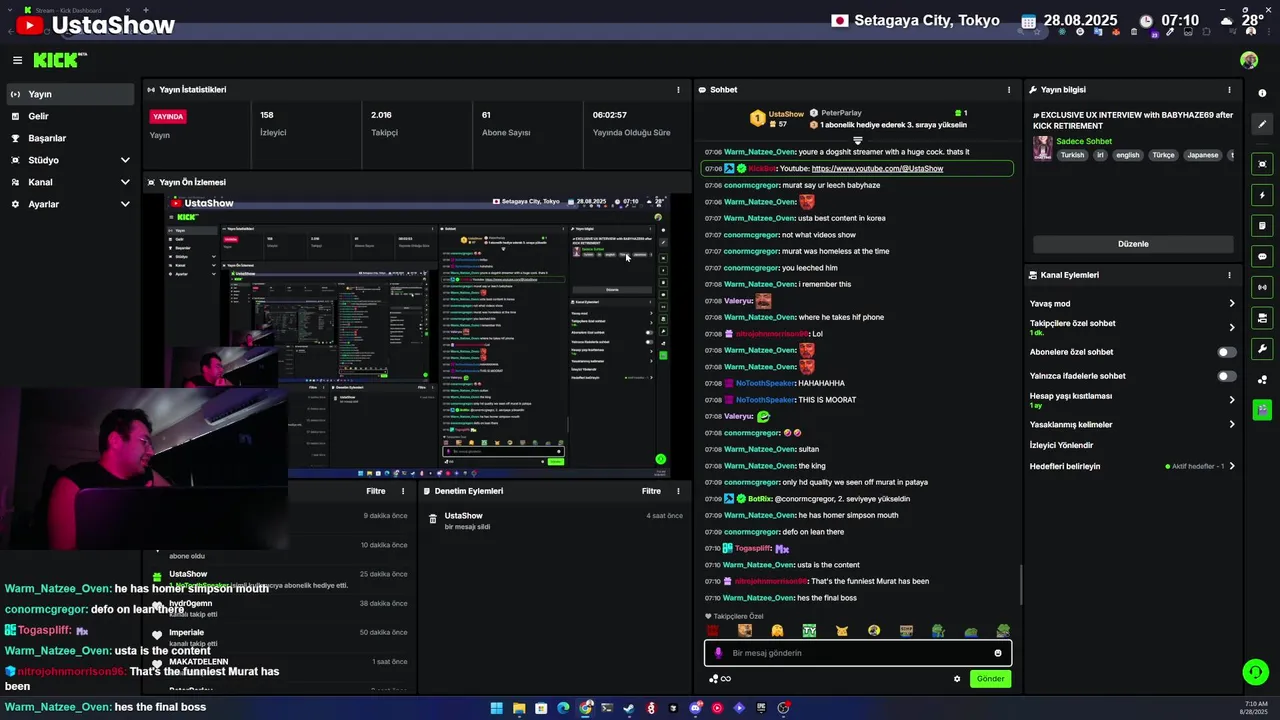Focus the Bir mesaj gönderin input
This screenshot has width=1280, height=720.
pyautogui.click(x=860, y=653)
